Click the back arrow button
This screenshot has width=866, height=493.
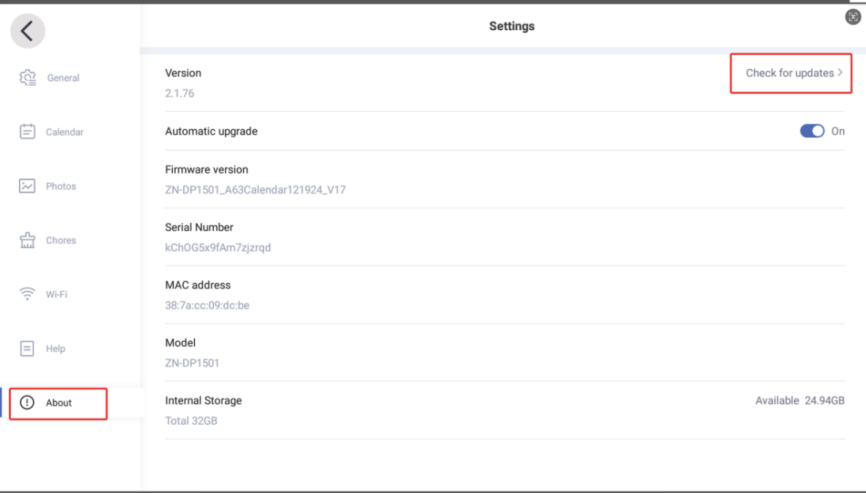27,31
